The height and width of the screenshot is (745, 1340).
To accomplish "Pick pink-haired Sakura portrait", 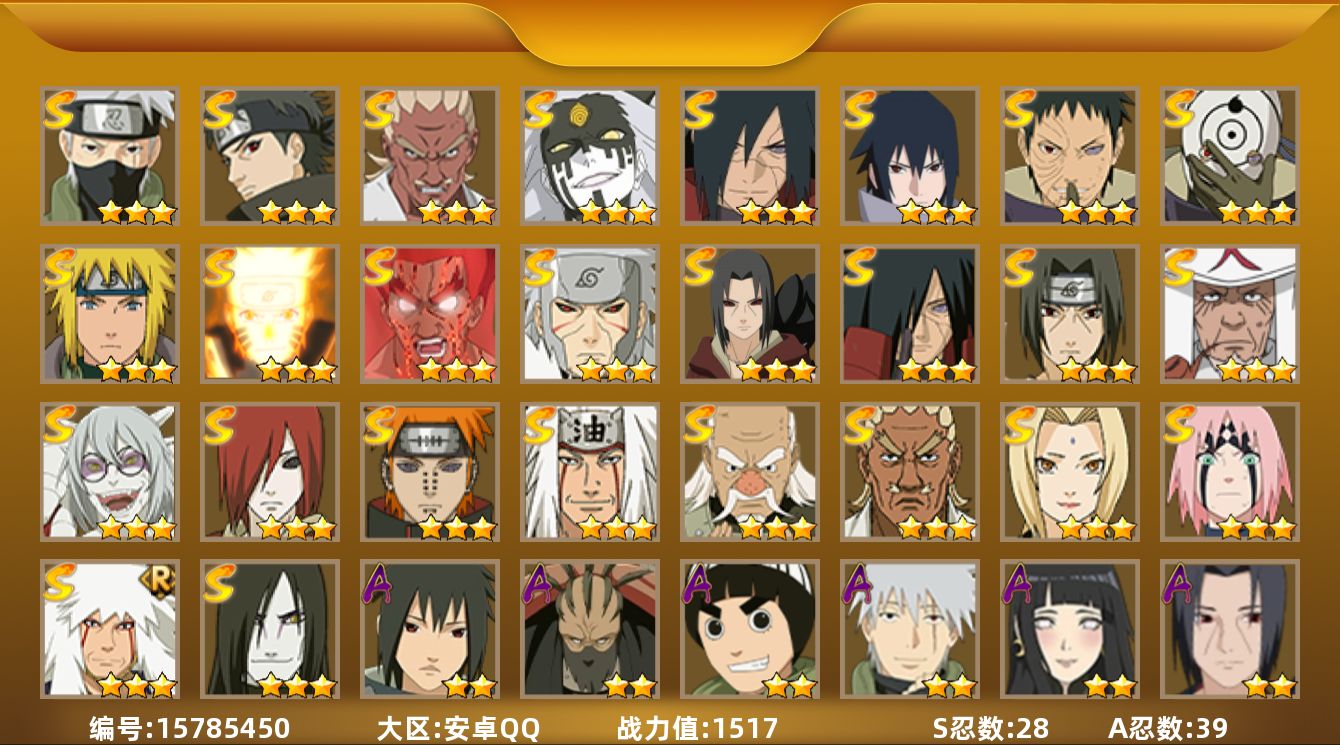I will [1229, 472].
